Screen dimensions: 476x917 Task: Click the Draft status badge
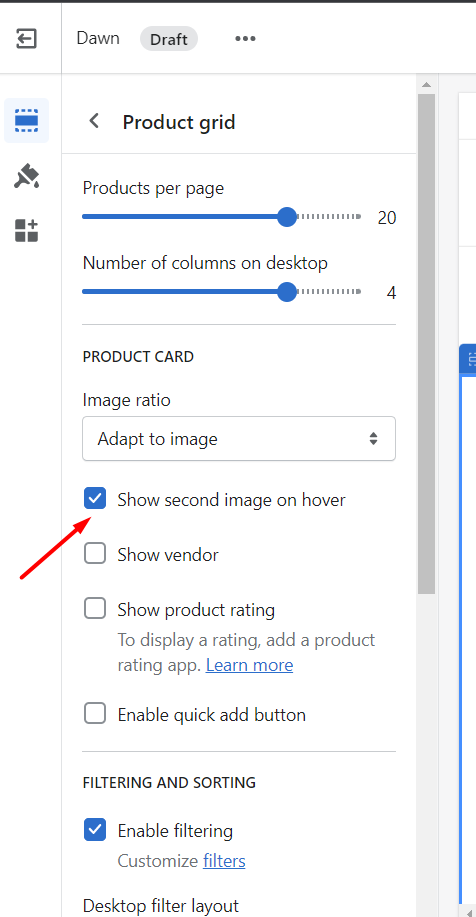[168, 39]
